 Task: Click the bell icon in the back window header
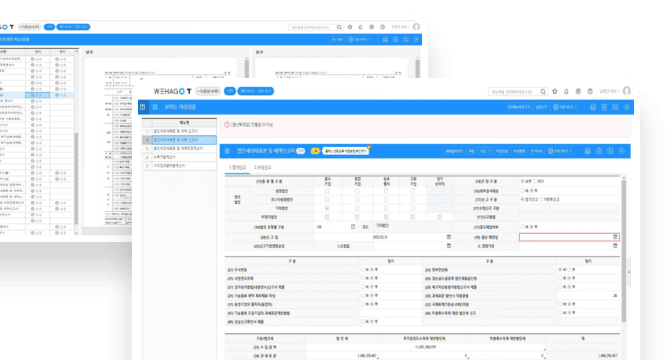point(360,27)
